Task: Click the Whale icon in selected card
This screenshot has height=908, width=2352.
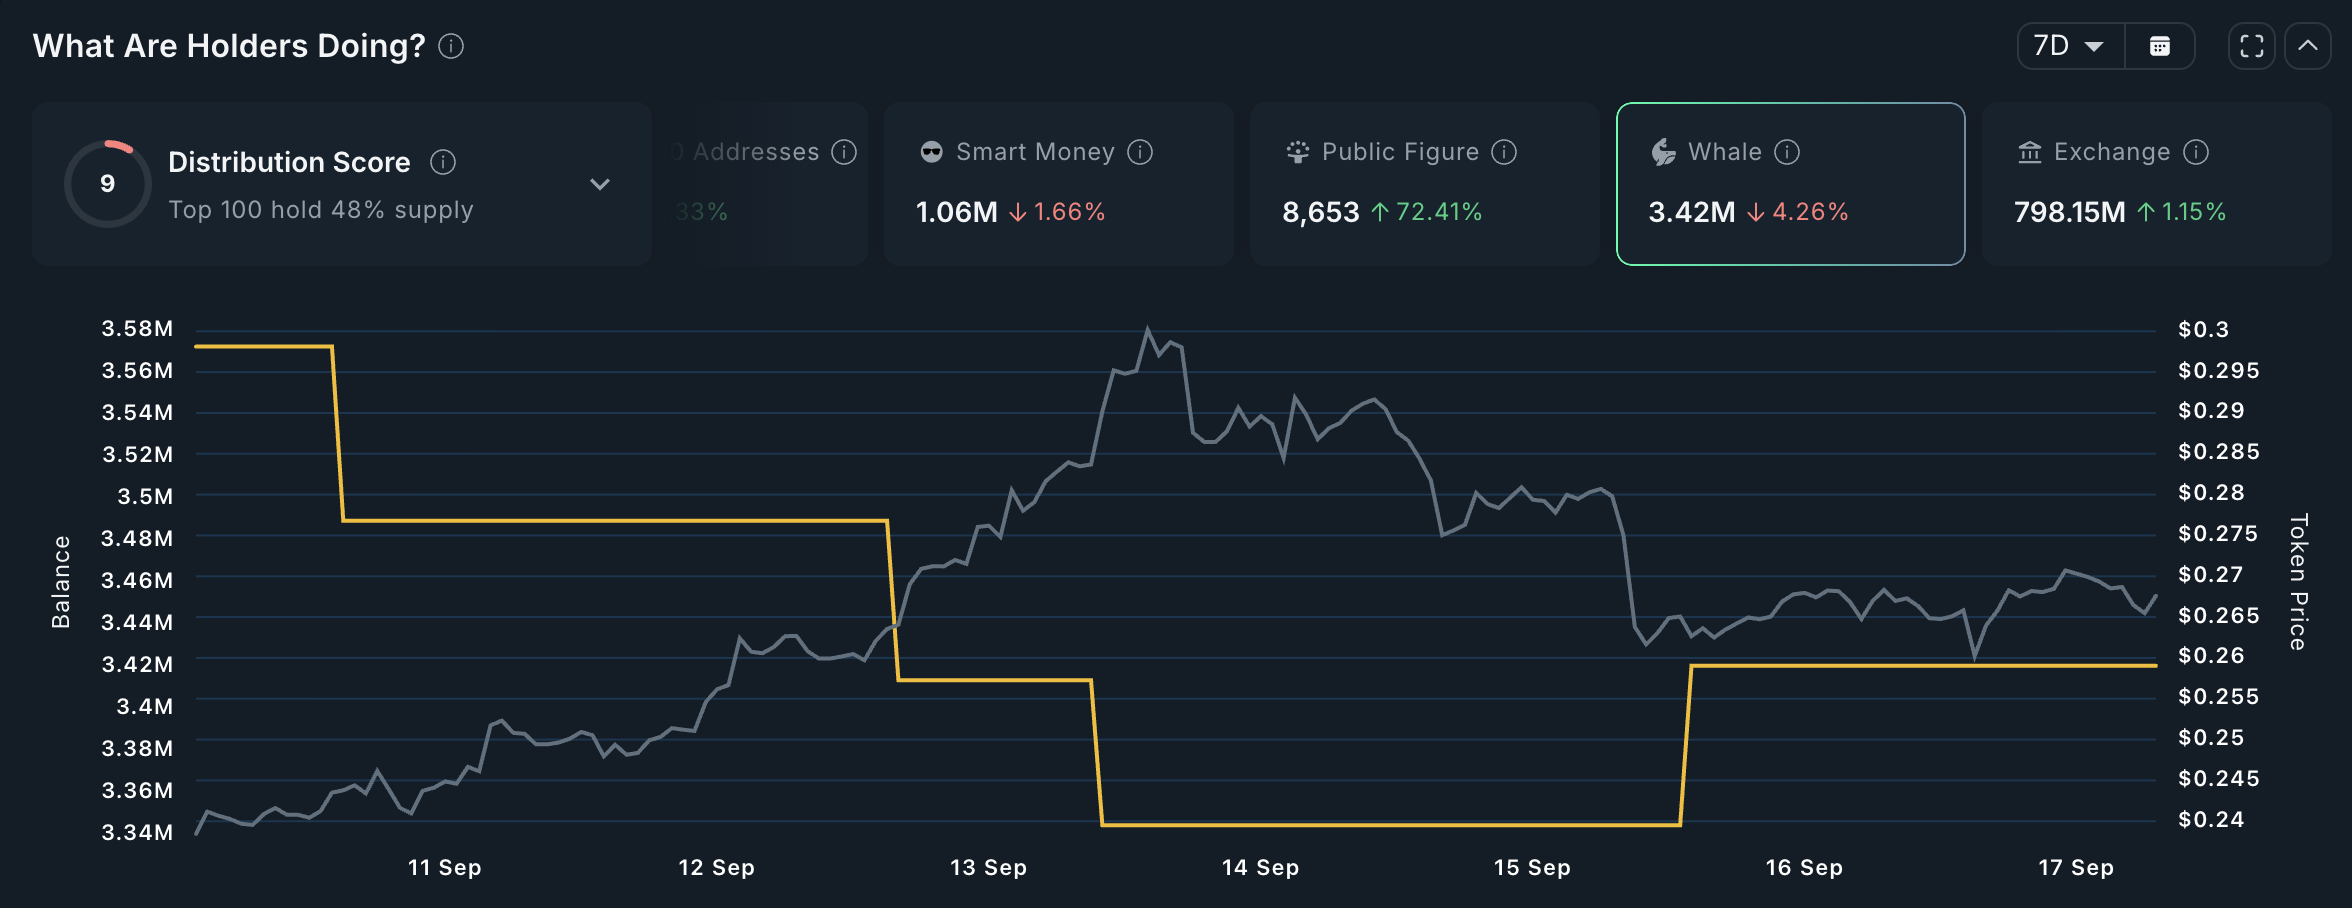Action: (1663, 152)
